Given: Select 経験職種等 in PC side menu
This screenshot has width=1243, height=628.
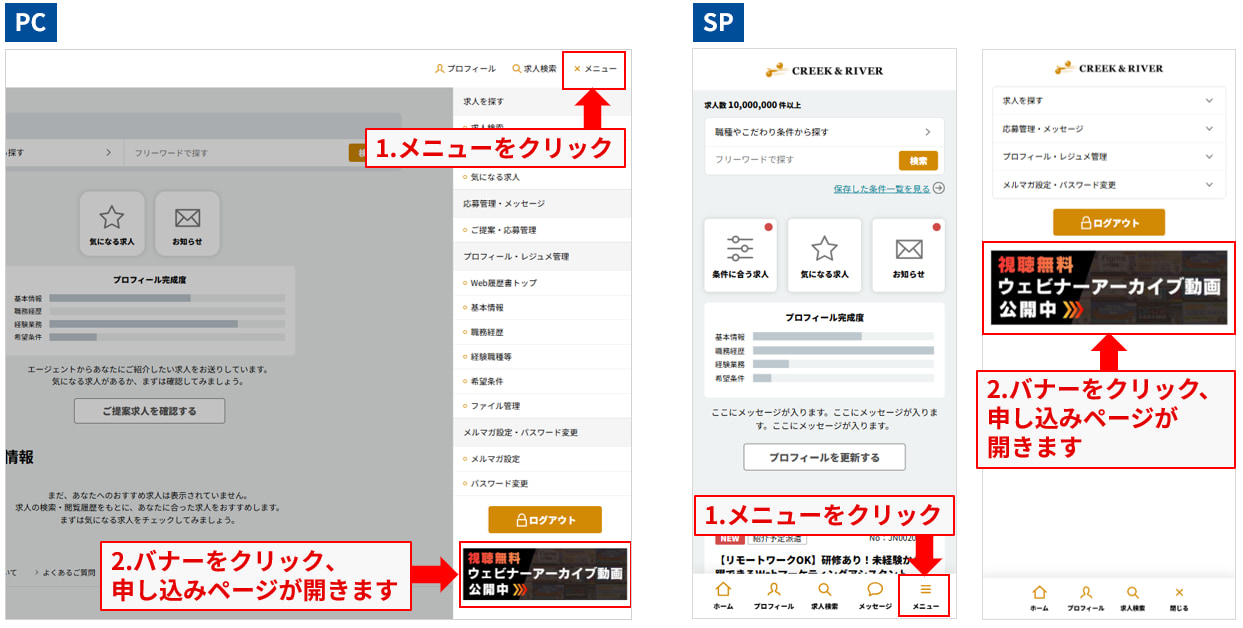Looking at the screenshot, I should click(x=541, y=357).
